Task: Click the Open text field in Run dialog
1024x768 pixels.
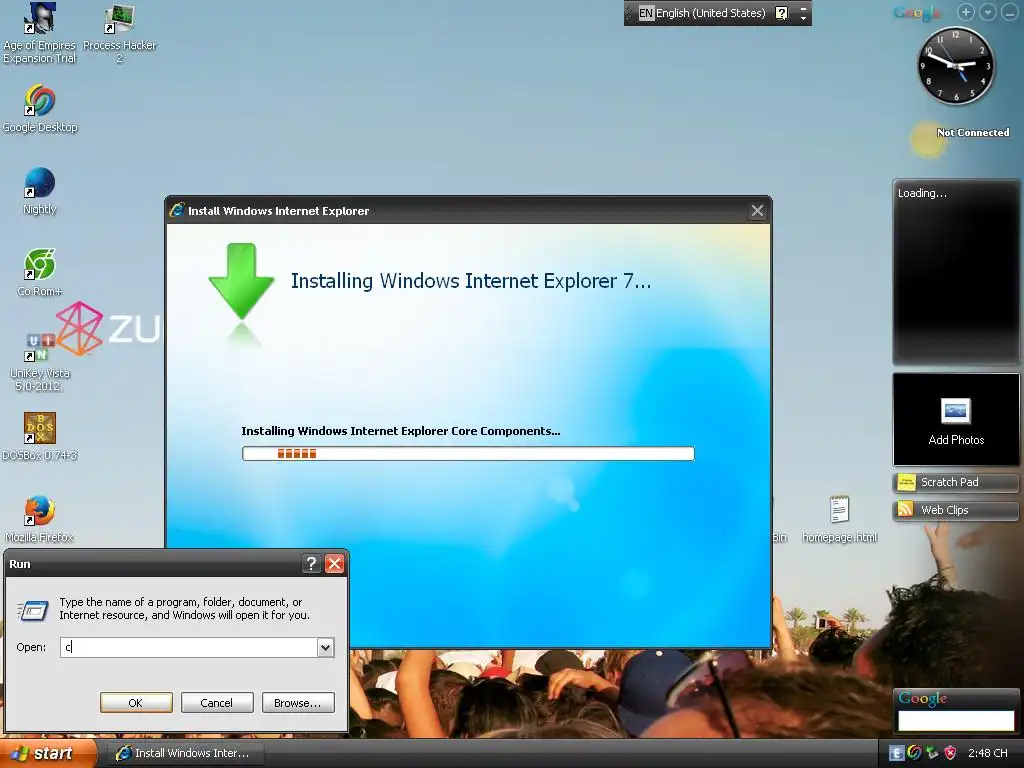Action: tap(189, 647)
